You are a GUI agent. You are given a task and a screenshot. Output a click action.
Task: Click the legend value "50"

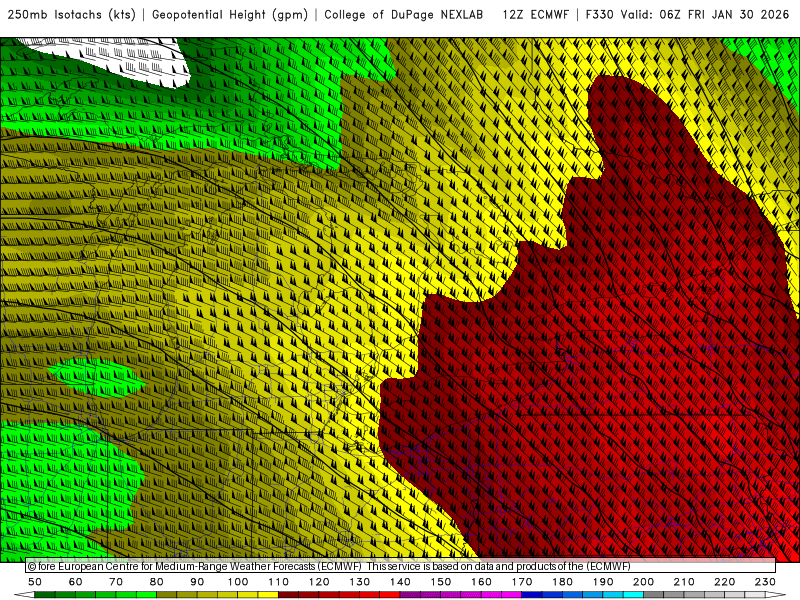[35, 582]
